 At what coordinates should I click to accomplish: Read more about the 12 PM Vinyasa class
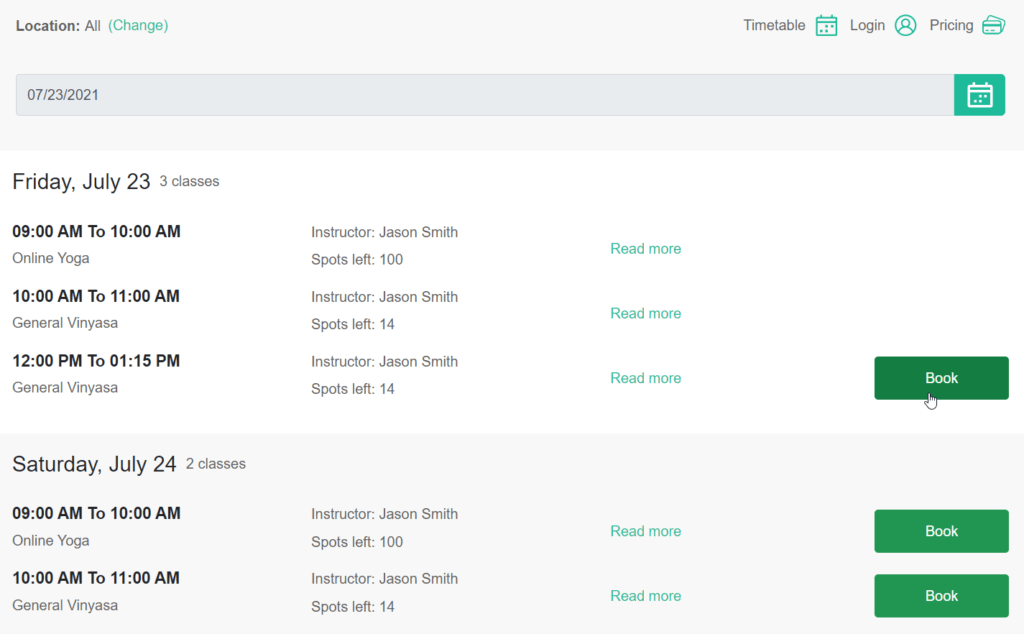tap(645, 378)
